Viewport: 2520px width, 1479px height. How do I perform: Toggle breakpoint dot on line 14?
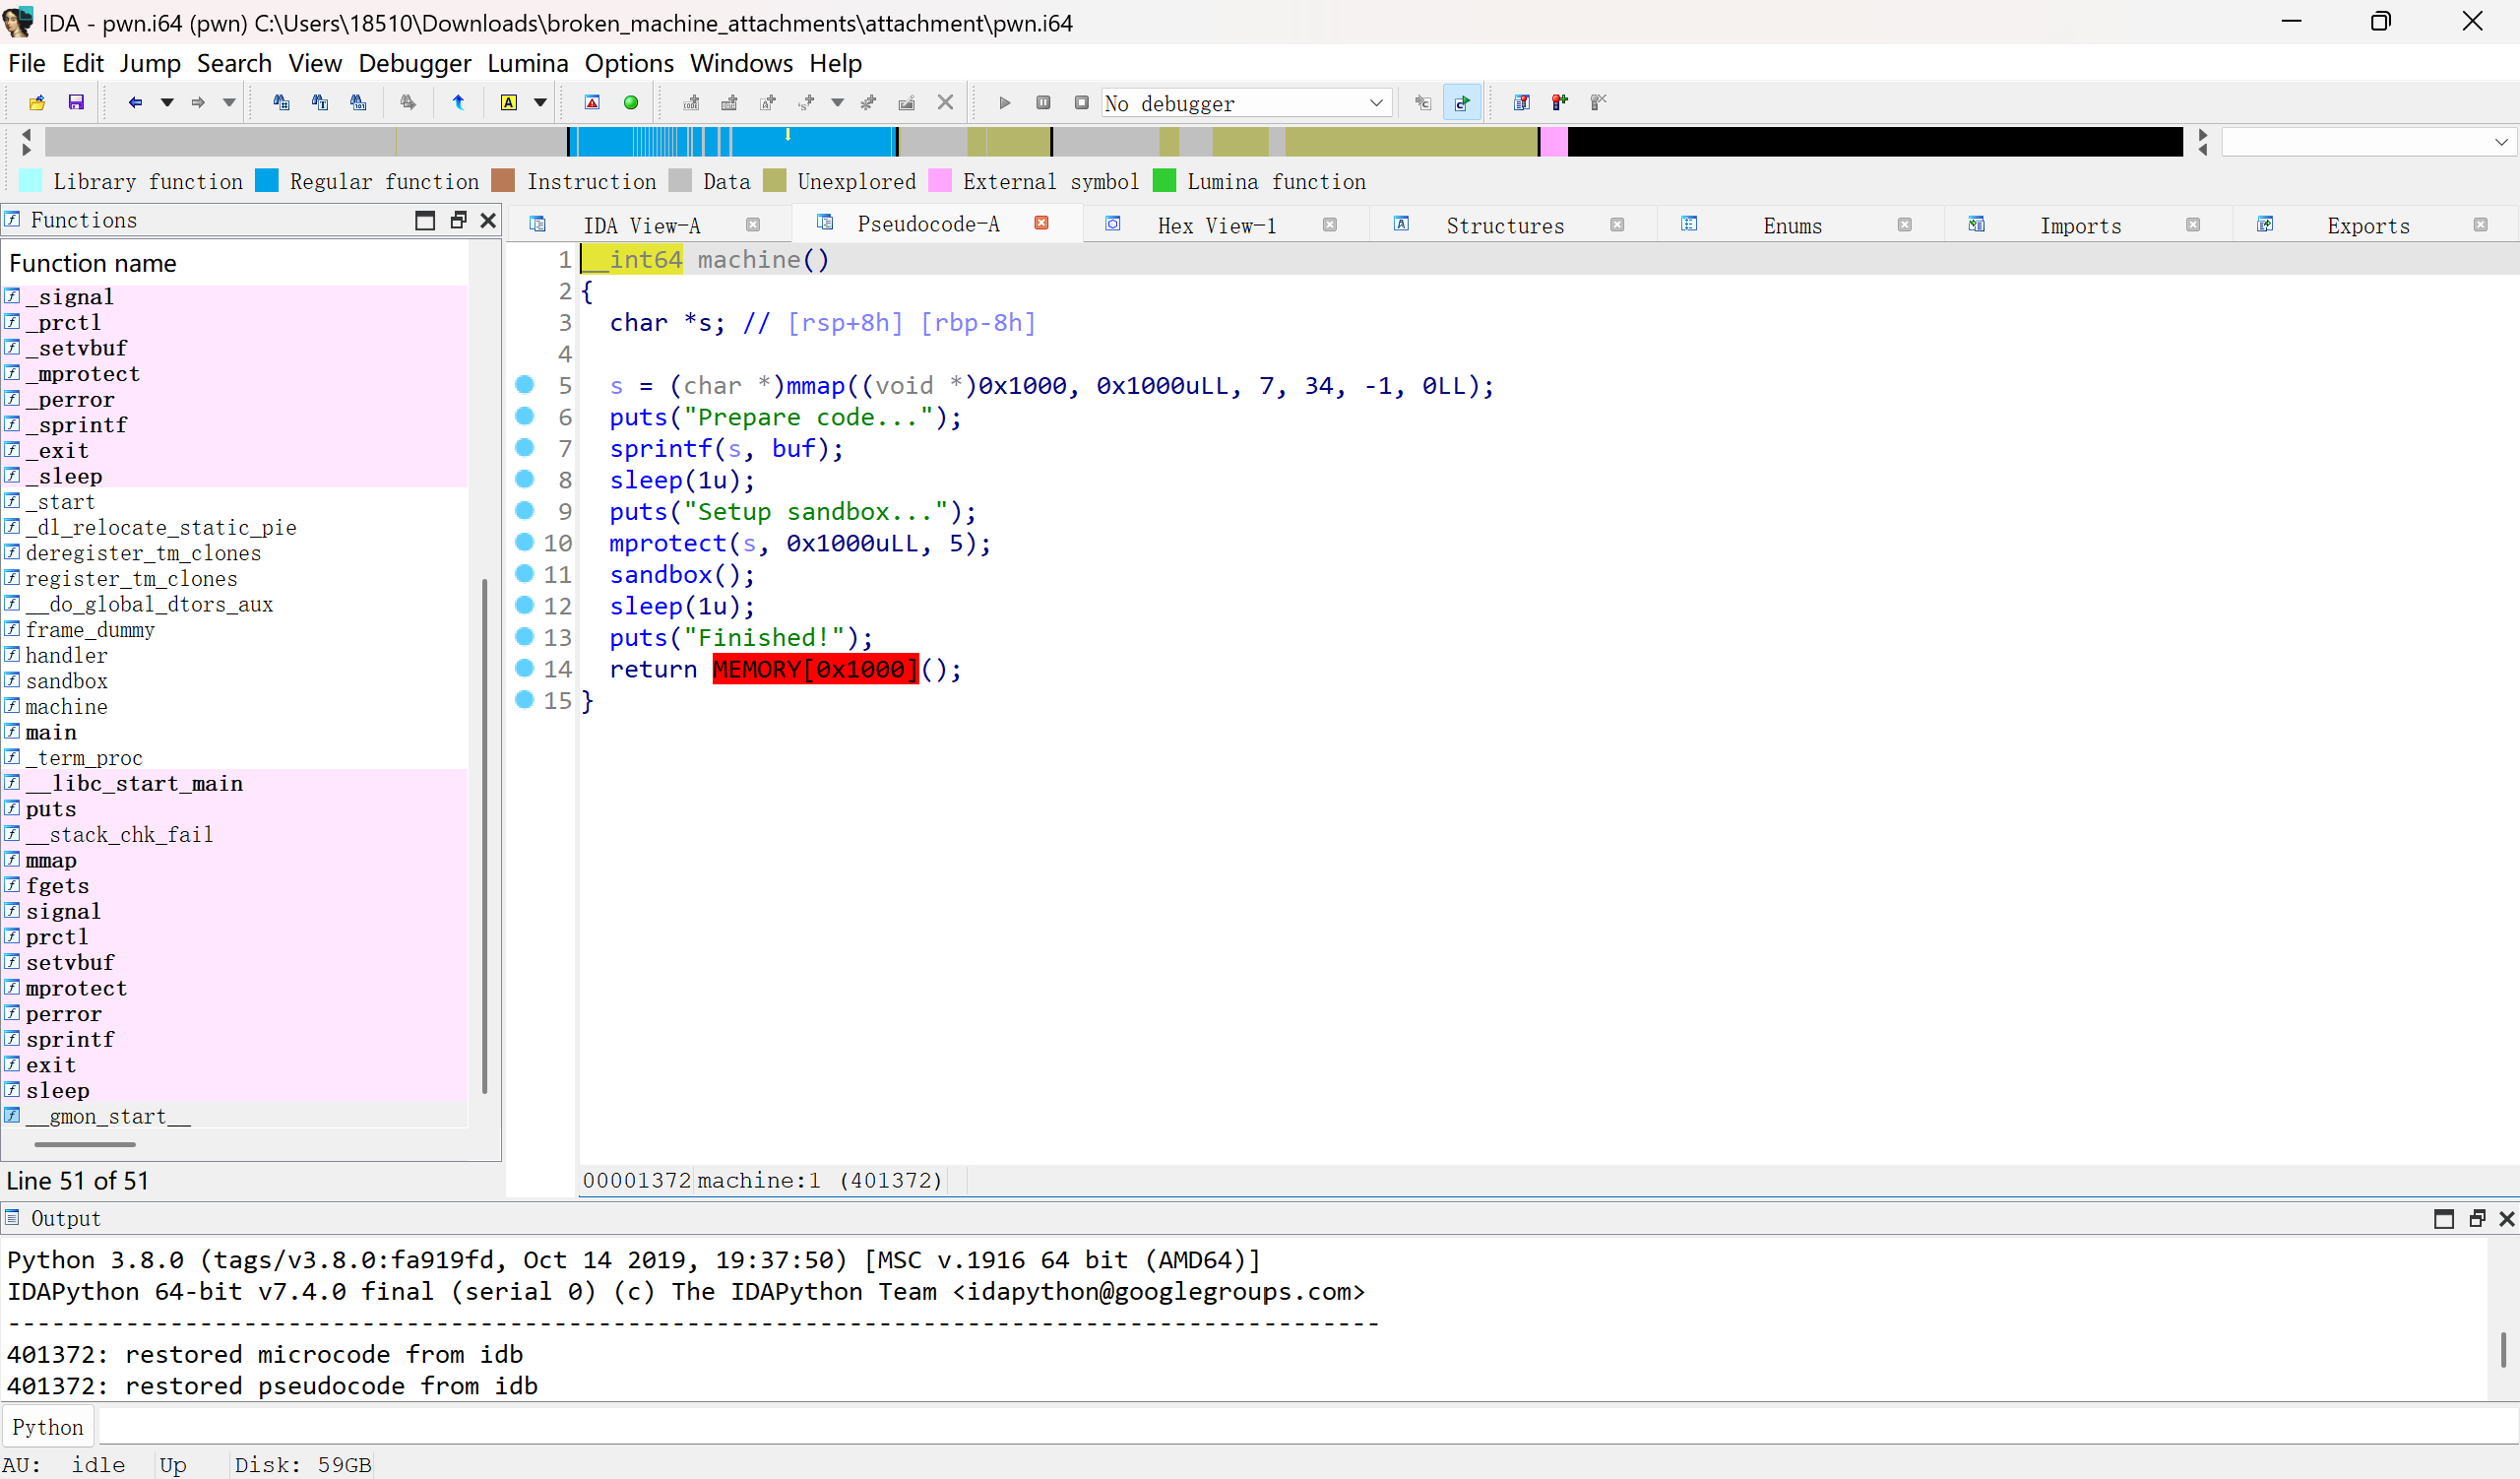click(524, 668)
